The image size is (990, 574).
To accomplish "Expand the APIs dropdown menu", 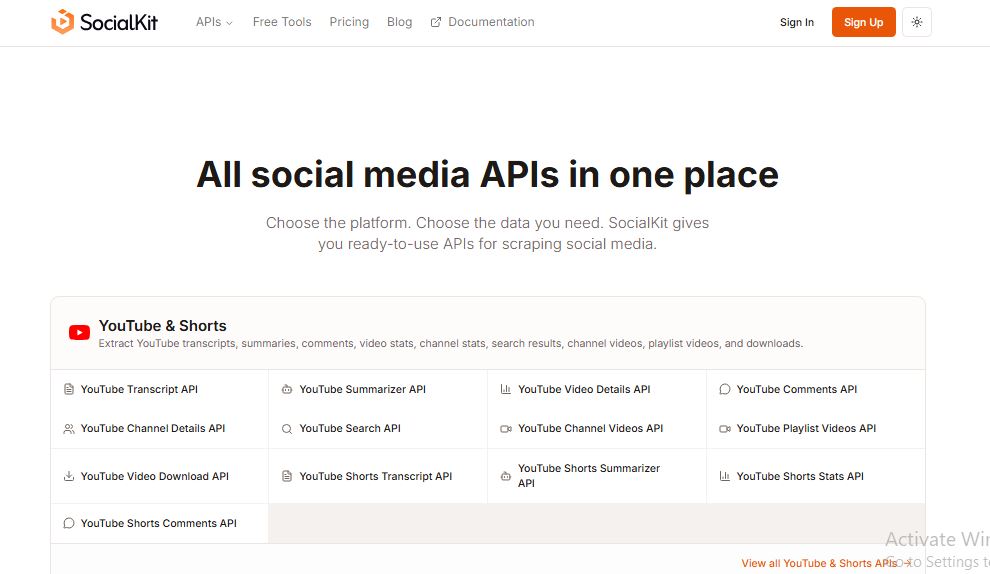I will click(214, 22).
